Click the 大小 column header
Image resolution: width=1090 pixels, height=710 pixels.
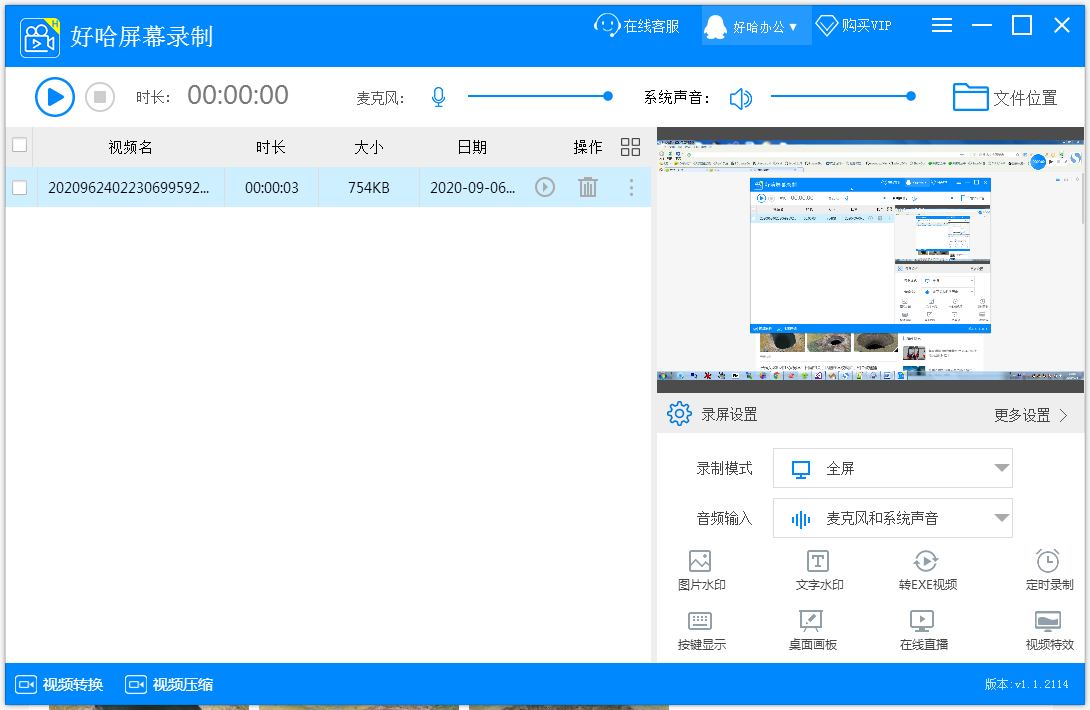tap(368, 147)
